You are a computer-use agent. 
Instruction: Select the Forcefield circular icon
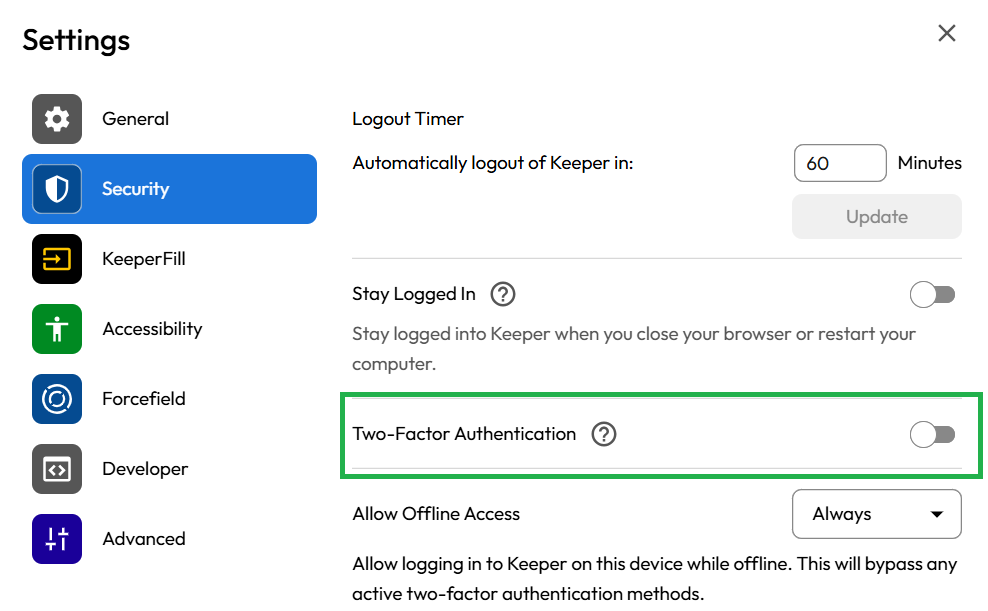click(57, 399)
